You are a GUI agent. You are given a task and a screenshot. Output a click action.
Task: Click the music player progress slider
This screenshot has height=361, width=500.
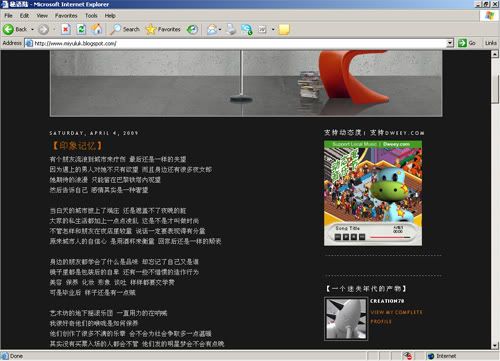tap(390, 237)
